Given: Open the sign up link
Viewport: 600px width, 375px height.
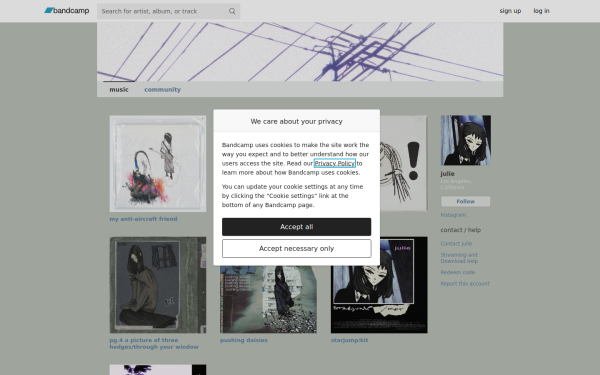Looking at the screenshot, I should pos(510,11).
